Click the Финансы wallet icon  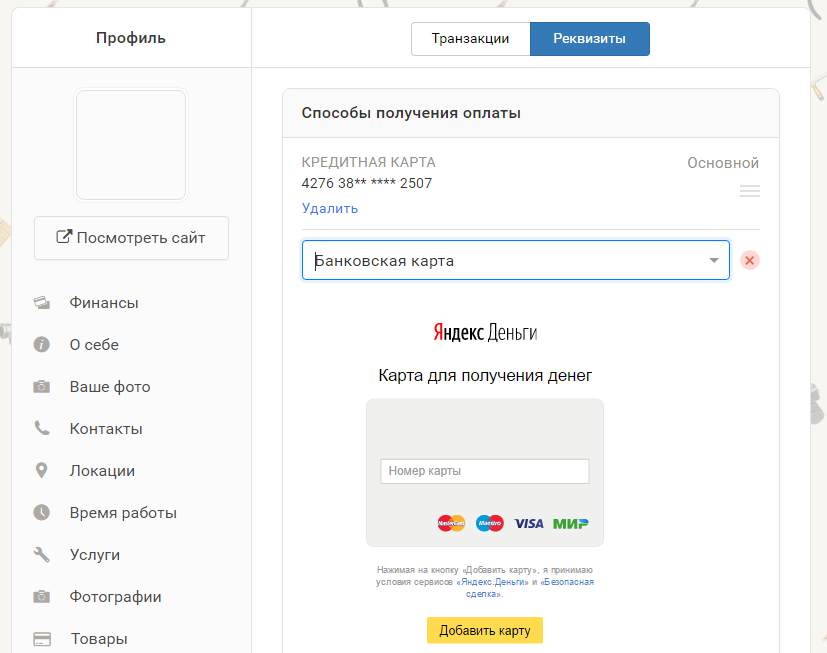click(42, 303)
